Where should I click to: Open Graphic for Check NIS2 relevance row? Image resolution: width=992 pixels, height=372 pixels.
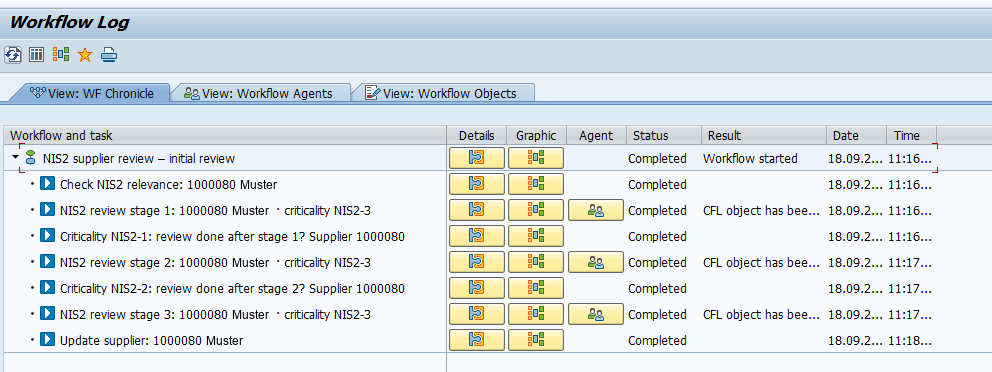[x=536, y=184]
